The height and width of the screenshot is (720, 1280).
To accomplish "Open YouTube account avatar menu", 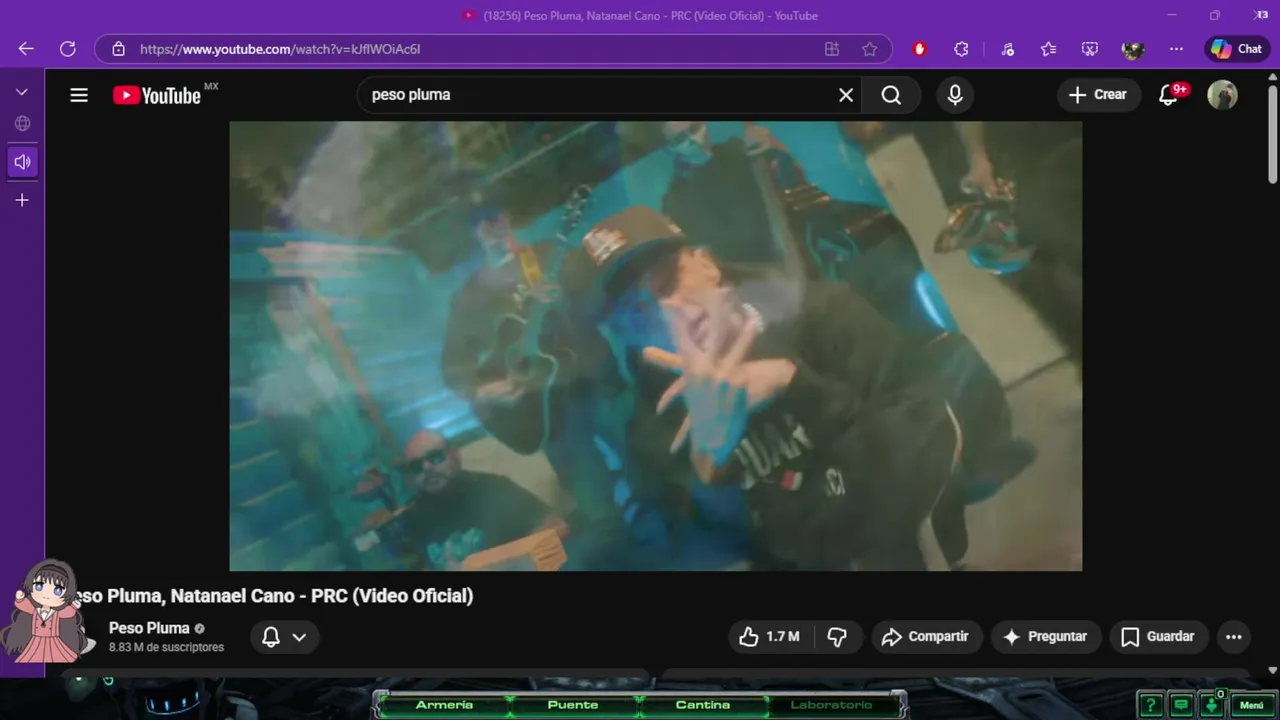I will click(x=1222, y=95).
